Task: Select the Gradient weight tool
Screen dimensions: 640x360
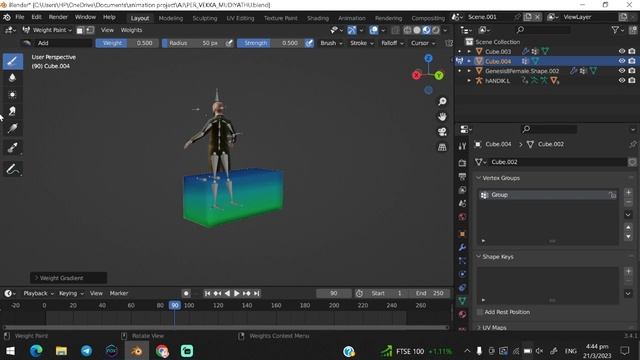Action: click(13, 129)
